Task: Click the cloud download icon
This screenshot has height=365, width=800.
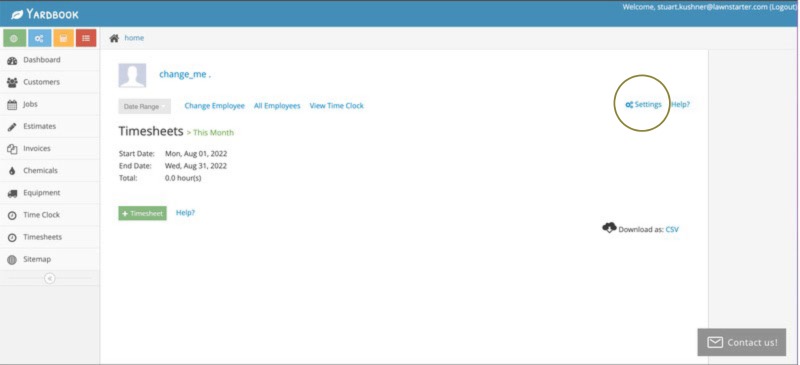Action: click(x=609, y=228)
